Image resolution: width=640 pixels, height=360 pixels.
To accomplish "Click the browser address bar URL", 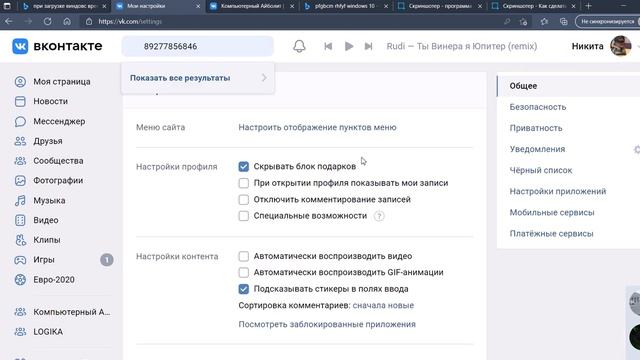I will coord(130,21).
